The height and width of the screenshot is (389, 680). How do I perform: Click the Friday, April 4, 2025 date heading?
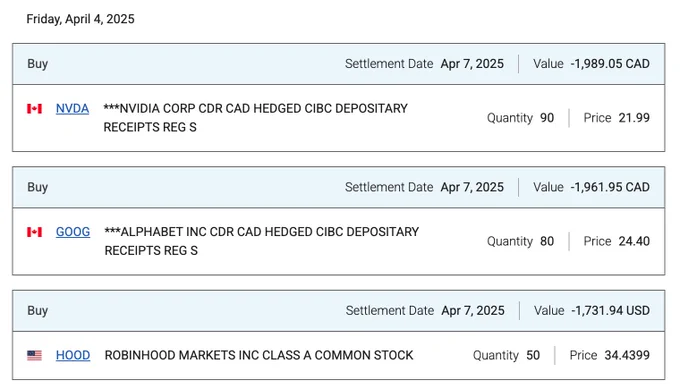coord(80,19)
